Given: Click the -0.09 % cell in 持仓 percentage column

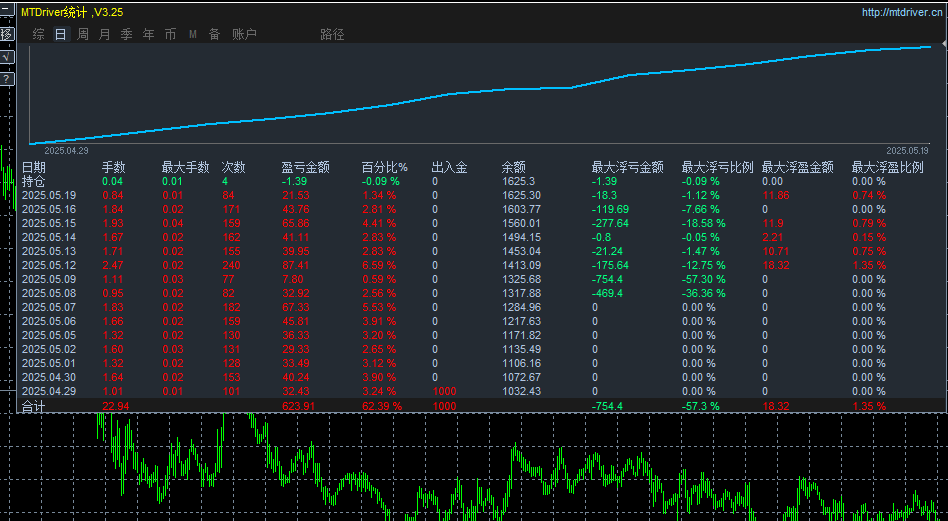Looking at the screenshot, I should 381,181.
